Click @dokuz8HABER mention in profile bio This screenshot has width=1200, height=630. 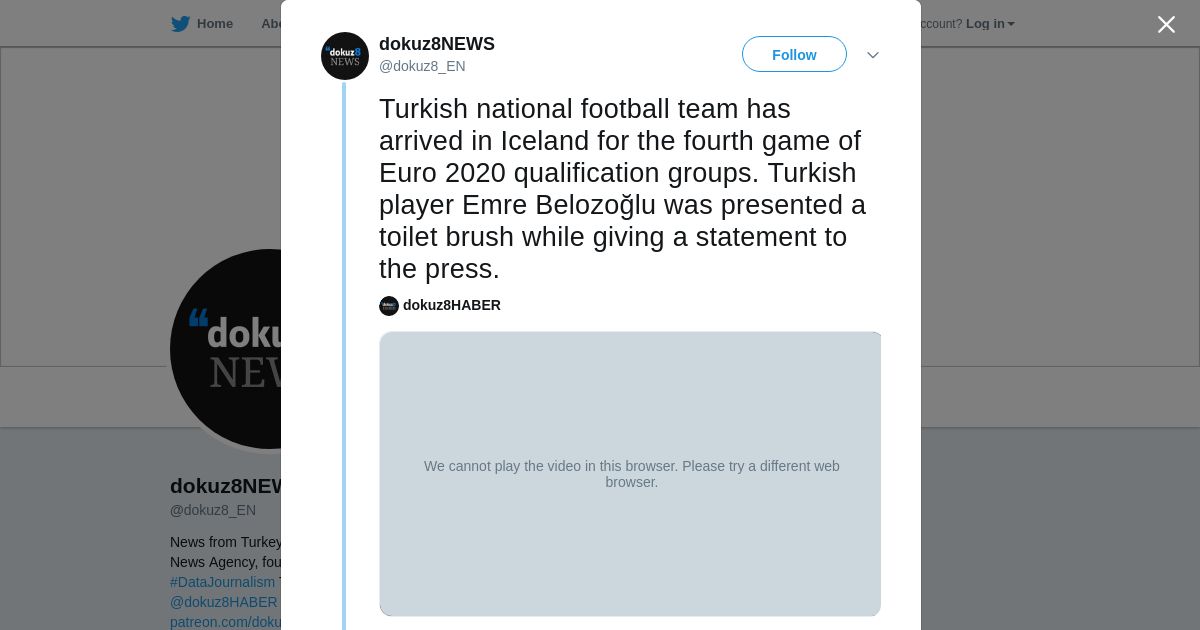coord(224,602)
